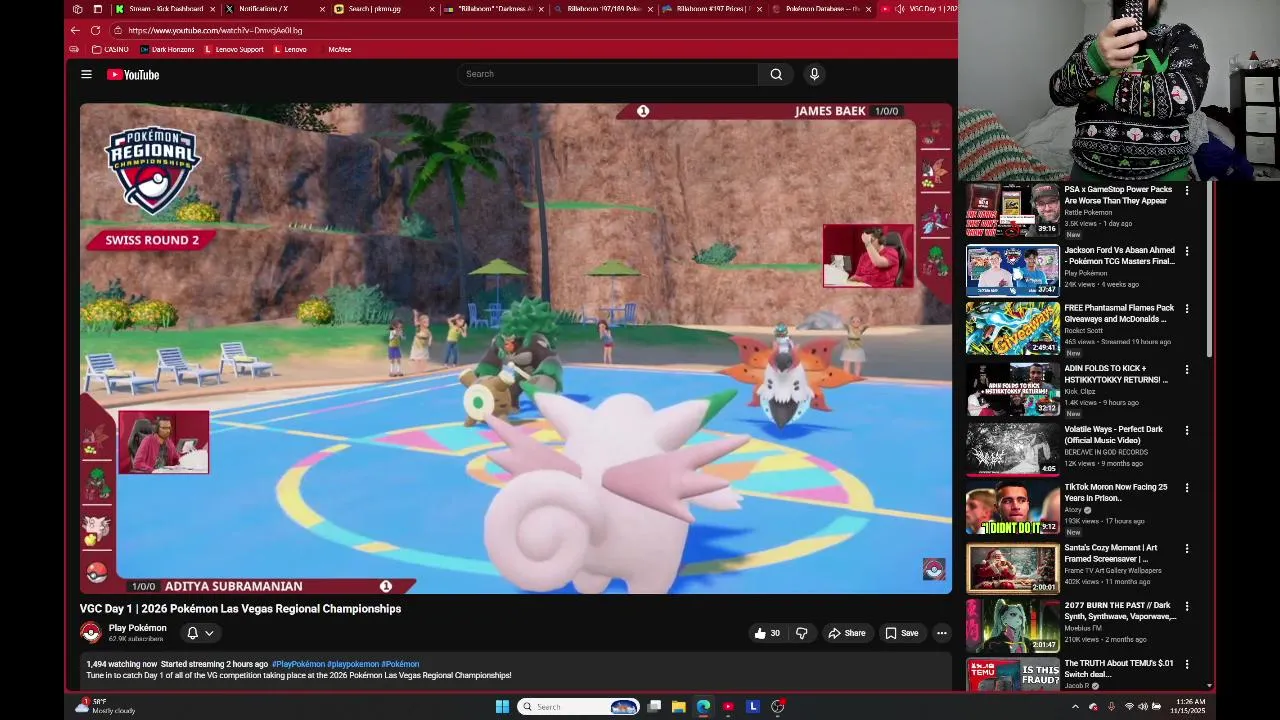
Task: Start voice search with the microphone icon
Action: [x=814, y=74]
